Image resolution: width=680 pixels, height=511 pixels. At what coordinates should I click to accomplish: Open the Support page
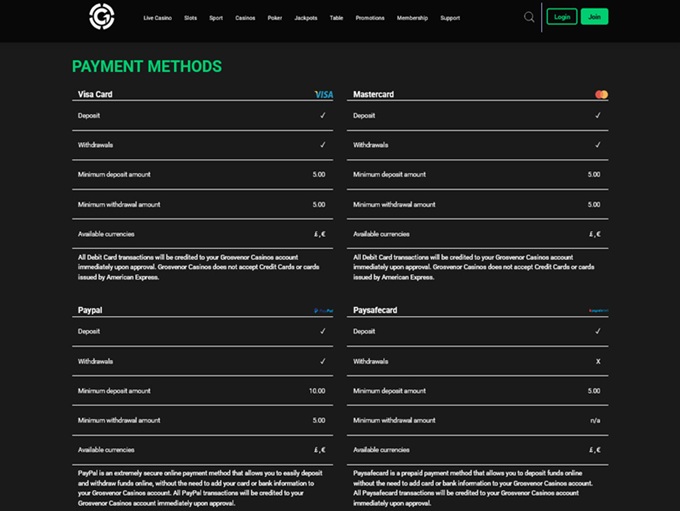click(x=450, y=18)
